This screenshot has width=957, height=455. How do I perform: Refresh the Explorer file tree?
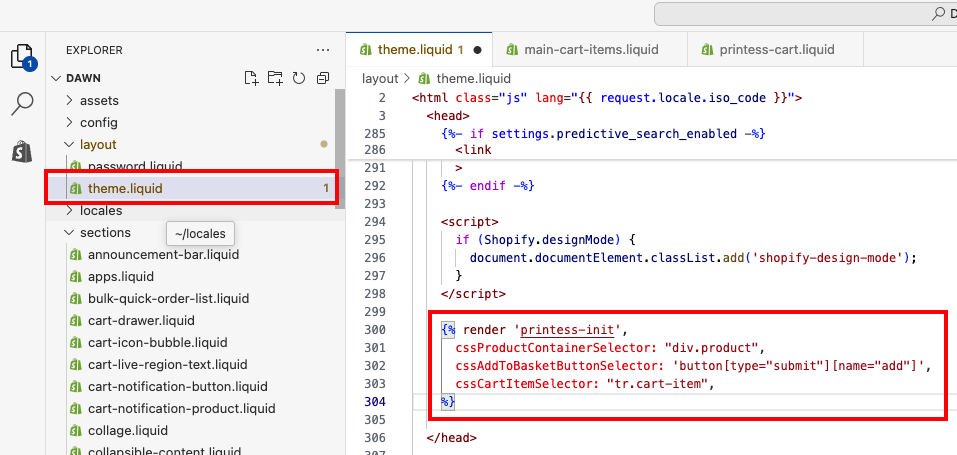[x=298, y=78]
